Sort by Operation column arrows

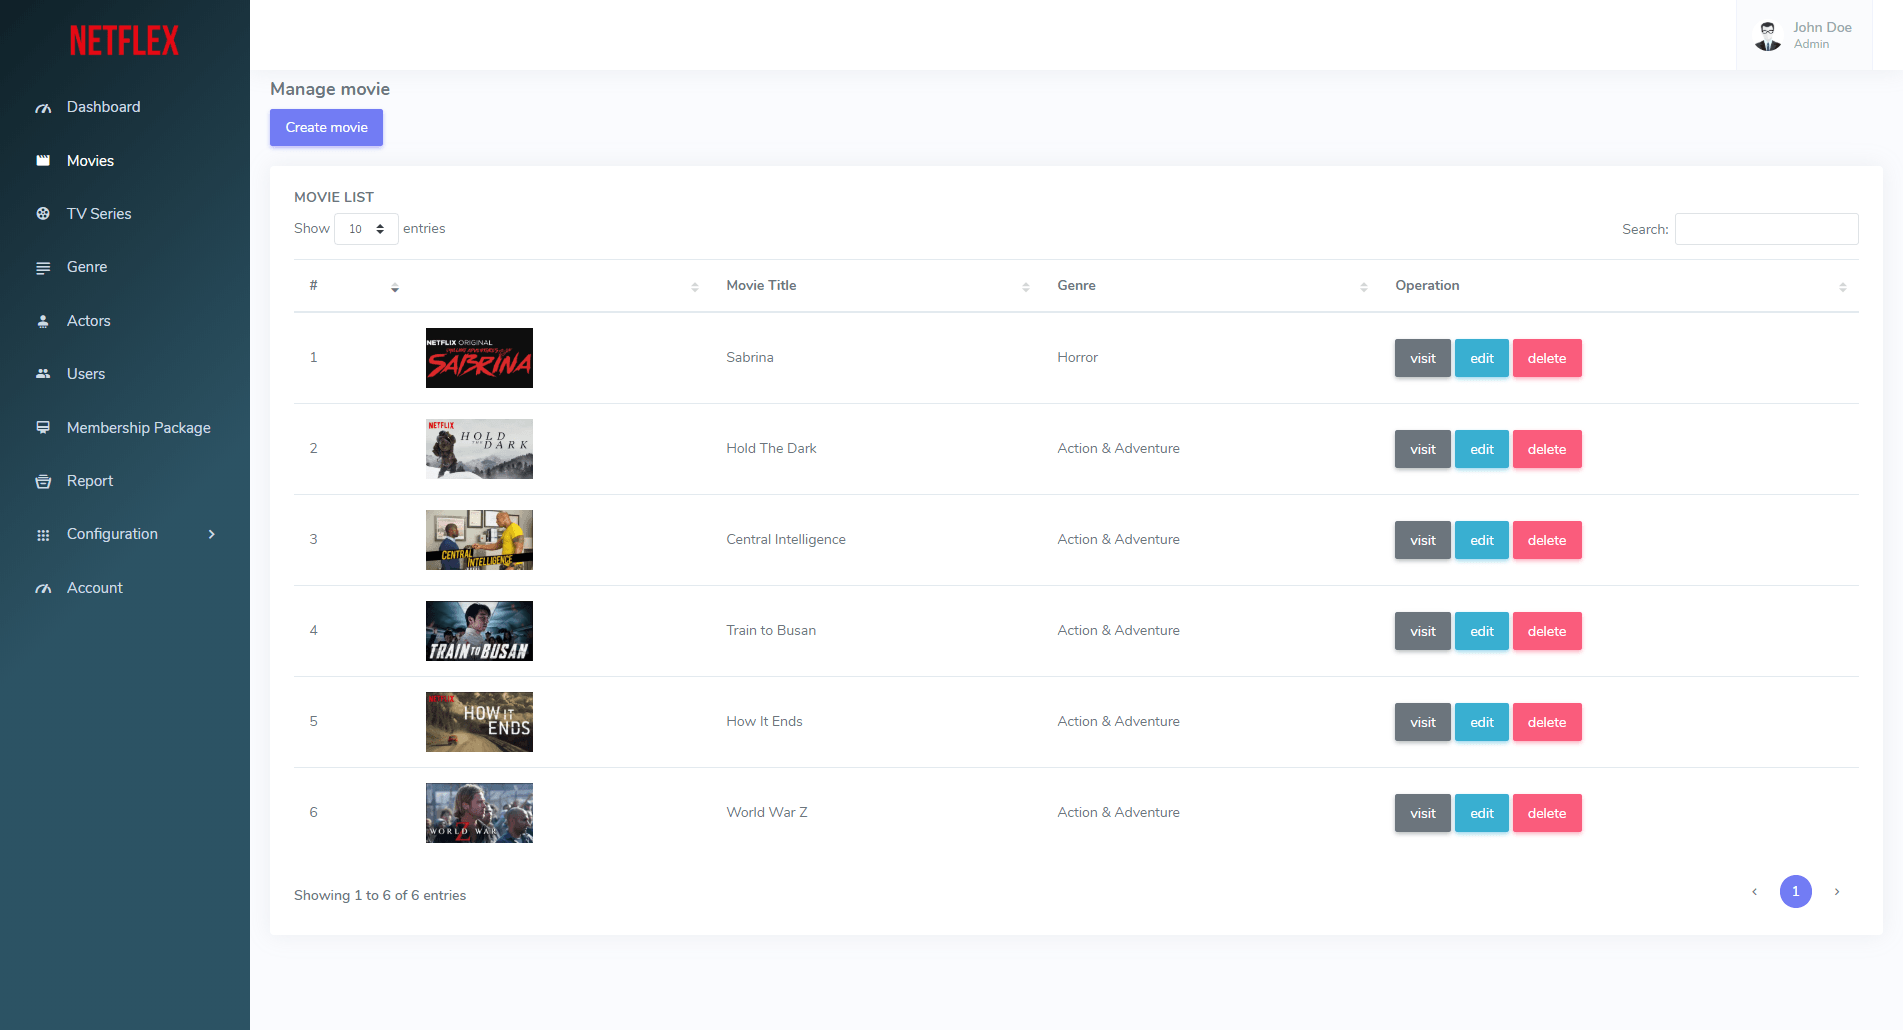1843,287
